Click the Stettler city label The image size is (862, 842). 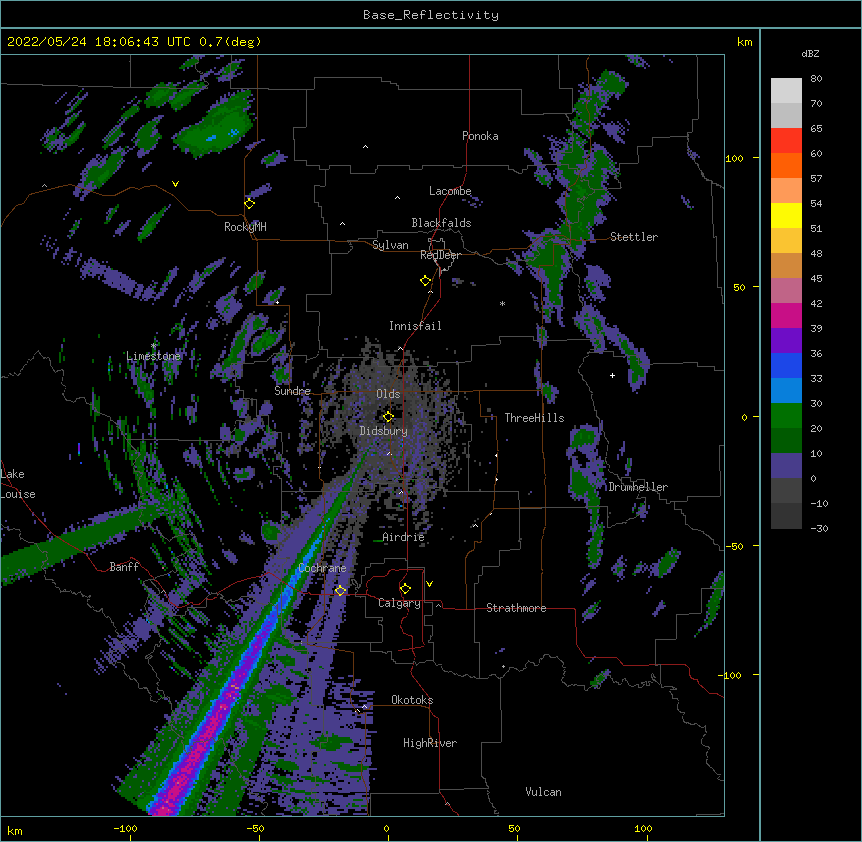[x=634, y=237]
